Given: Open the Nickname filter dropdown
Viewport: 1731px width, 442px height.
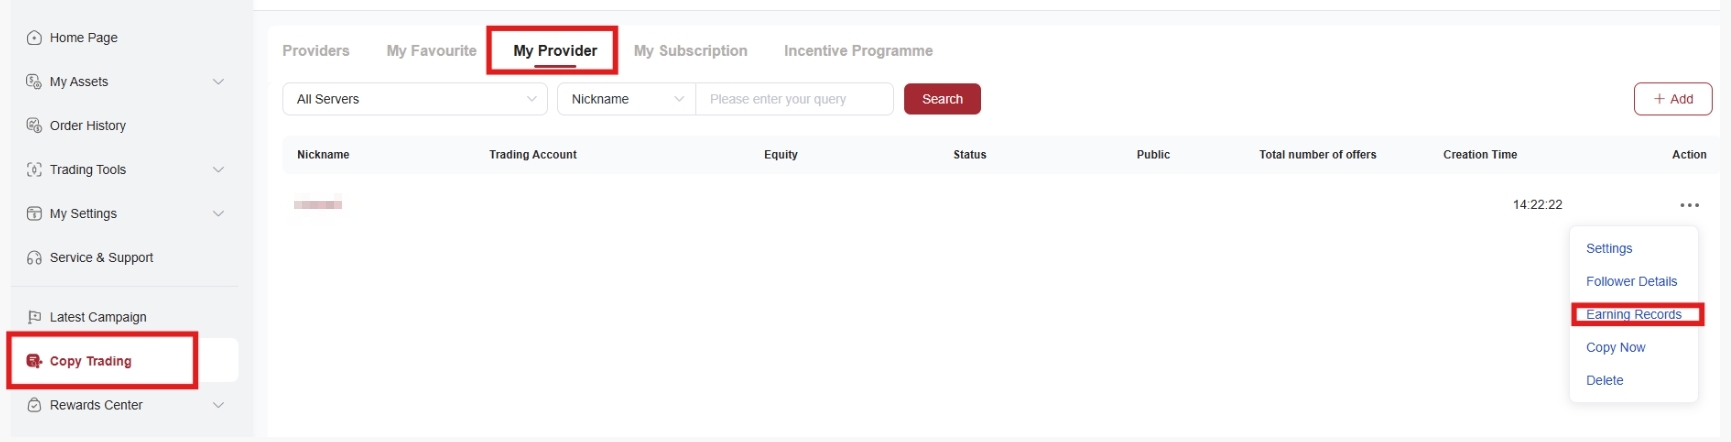Looking at the screenshot, I should point(626,99).
